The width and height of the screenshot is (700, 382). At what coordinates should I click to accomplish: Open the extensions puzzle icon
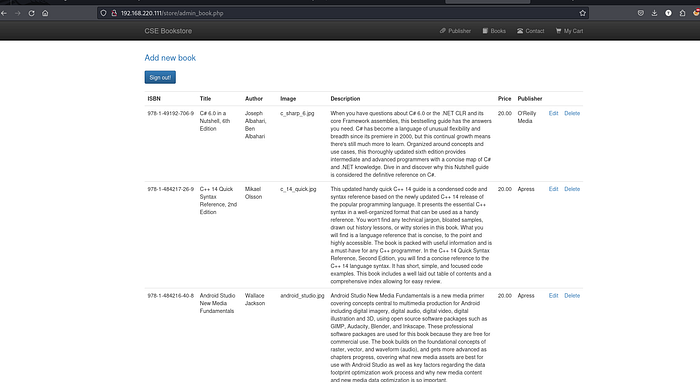[x=682, y=13]
